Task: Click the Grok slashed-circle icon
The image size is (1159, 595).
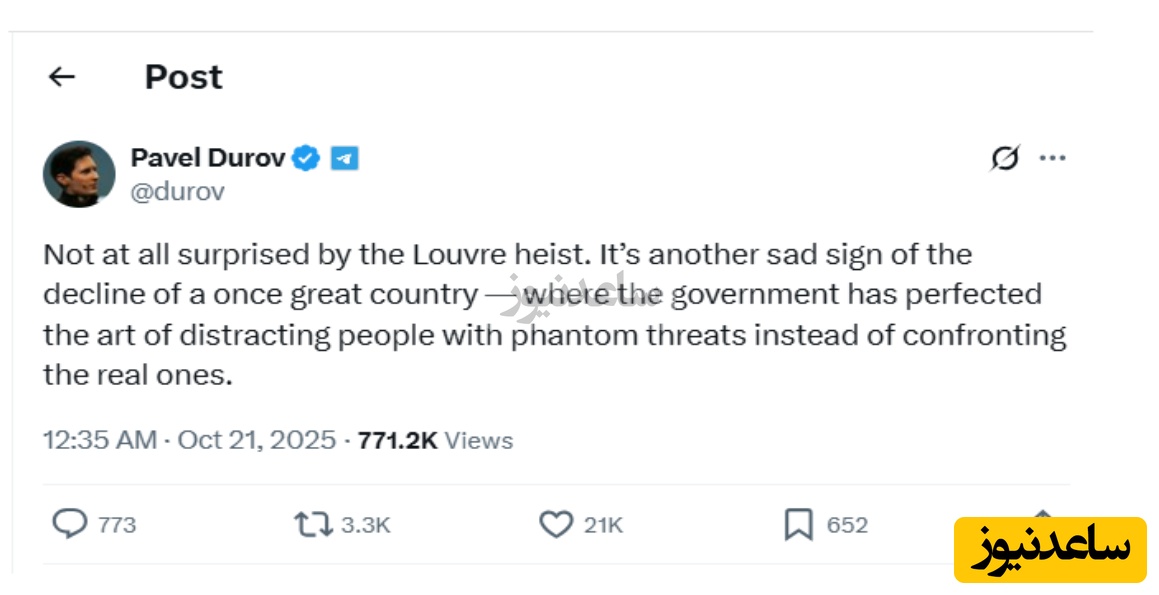Action: click(1005, 159)
